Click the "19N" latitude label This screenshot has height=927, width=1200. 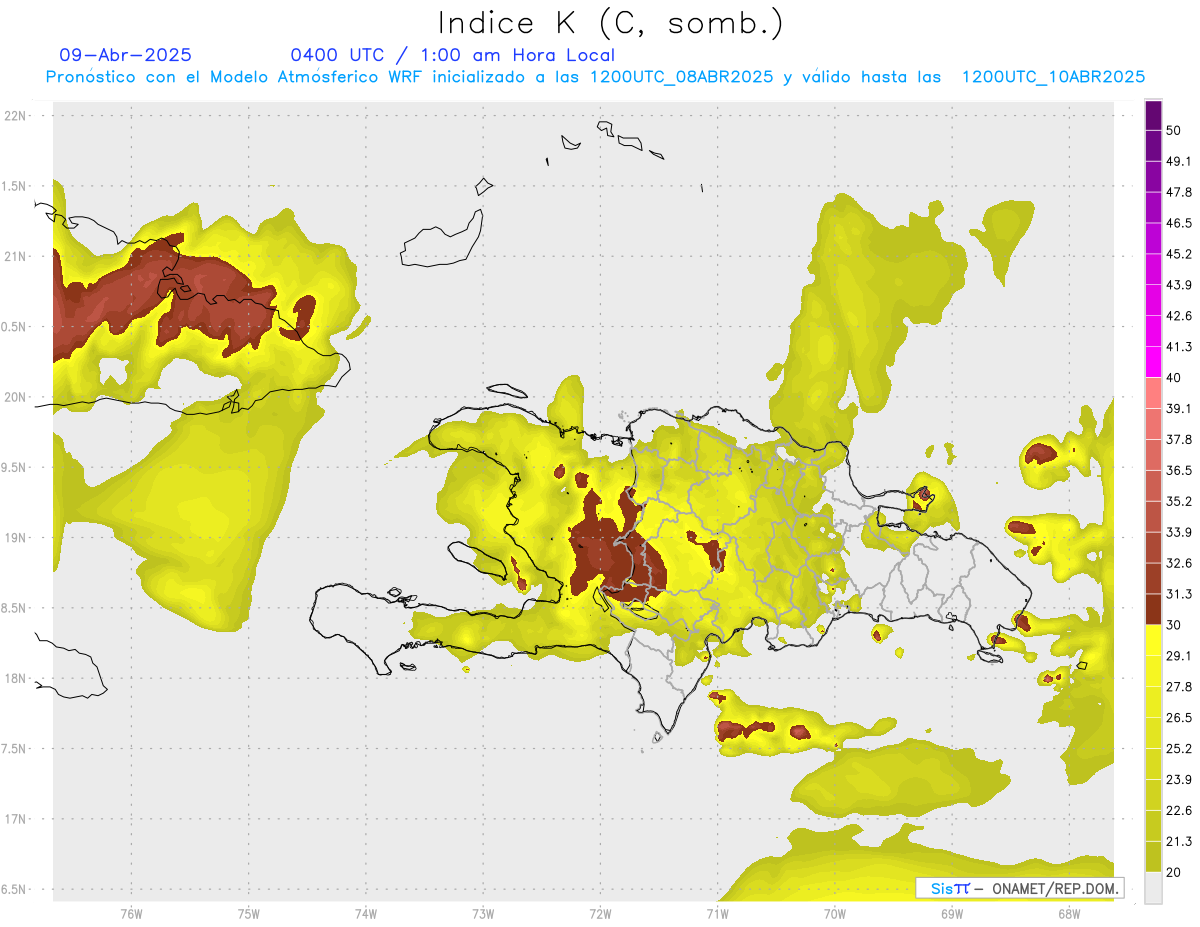click(17, 538)
